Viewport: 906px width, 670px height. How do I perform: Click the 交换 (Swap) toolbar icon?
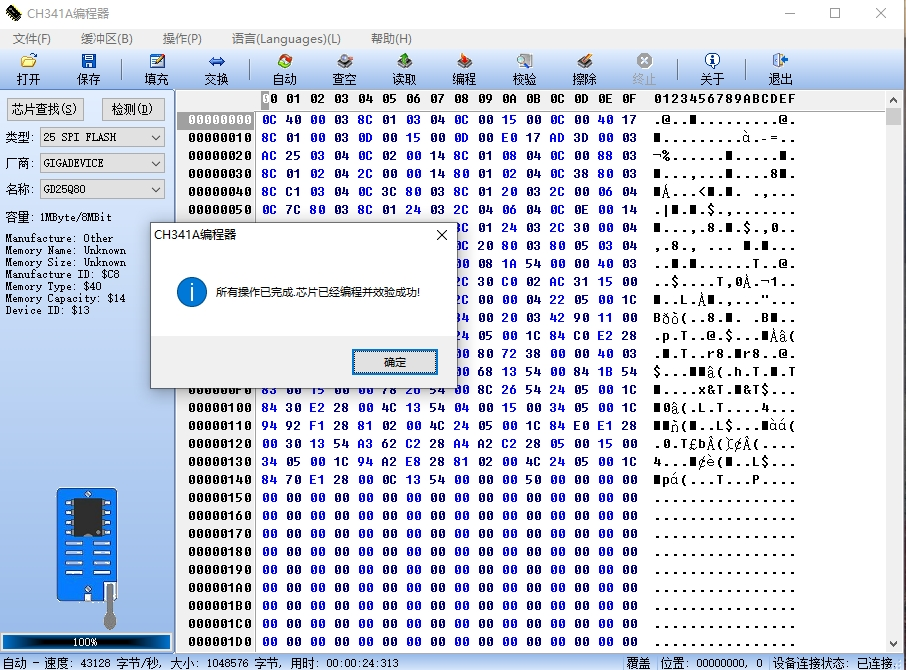click(217, 69)
